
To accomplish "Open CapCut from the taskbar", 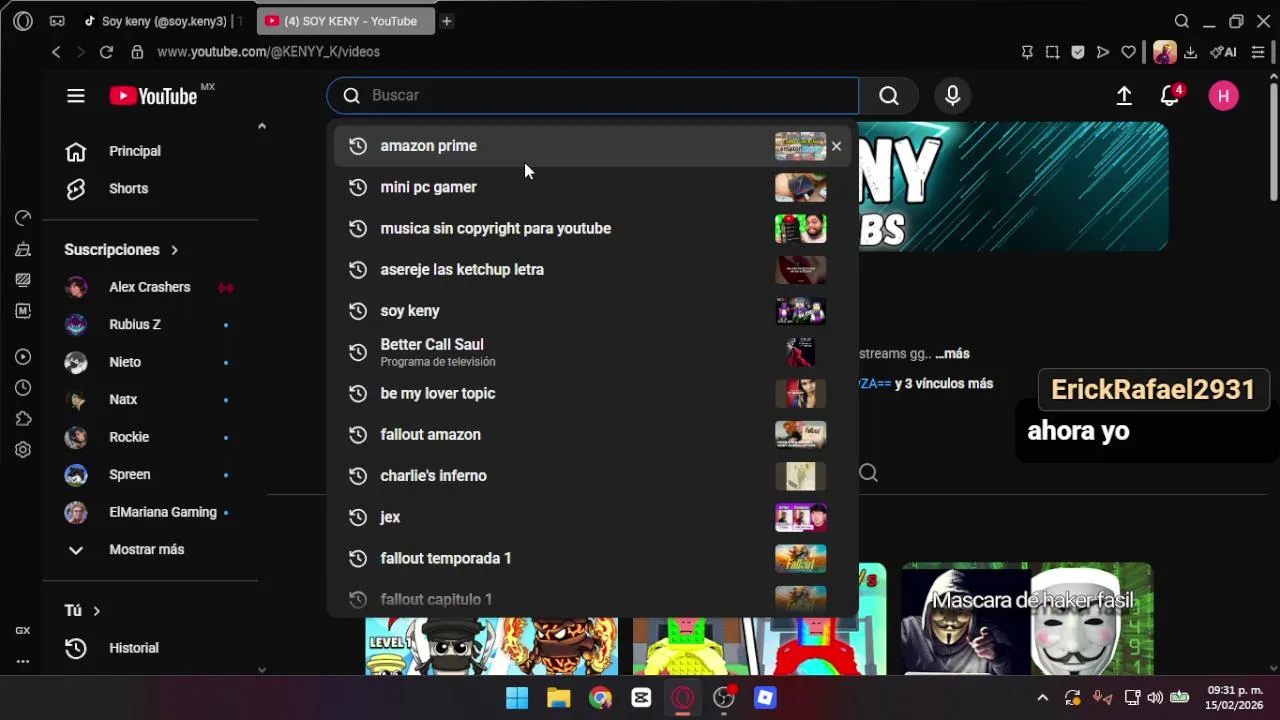I will tap(641, 698).
